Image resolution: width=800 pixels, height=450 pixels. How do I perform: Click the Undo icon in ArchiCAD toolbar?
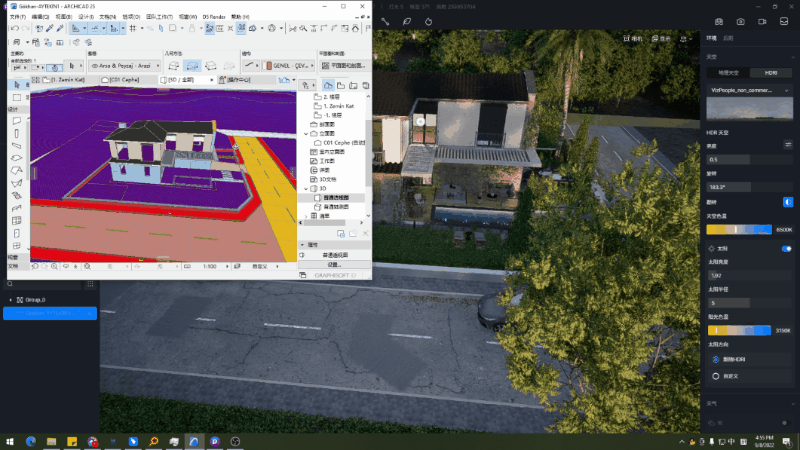coord(14,28)
